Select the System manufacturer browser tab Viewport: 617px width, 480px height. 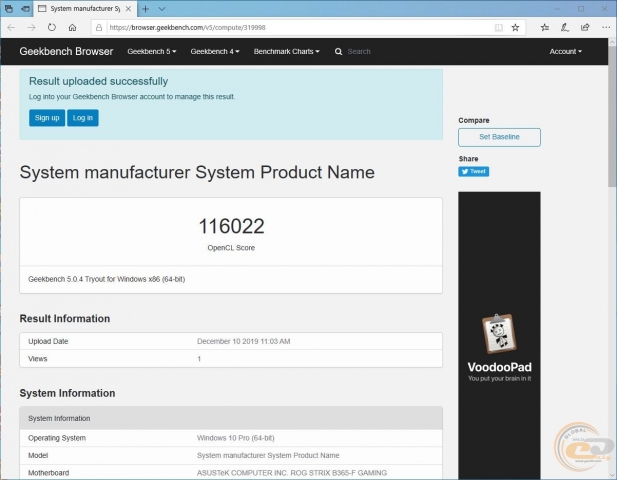click(85, 9)
